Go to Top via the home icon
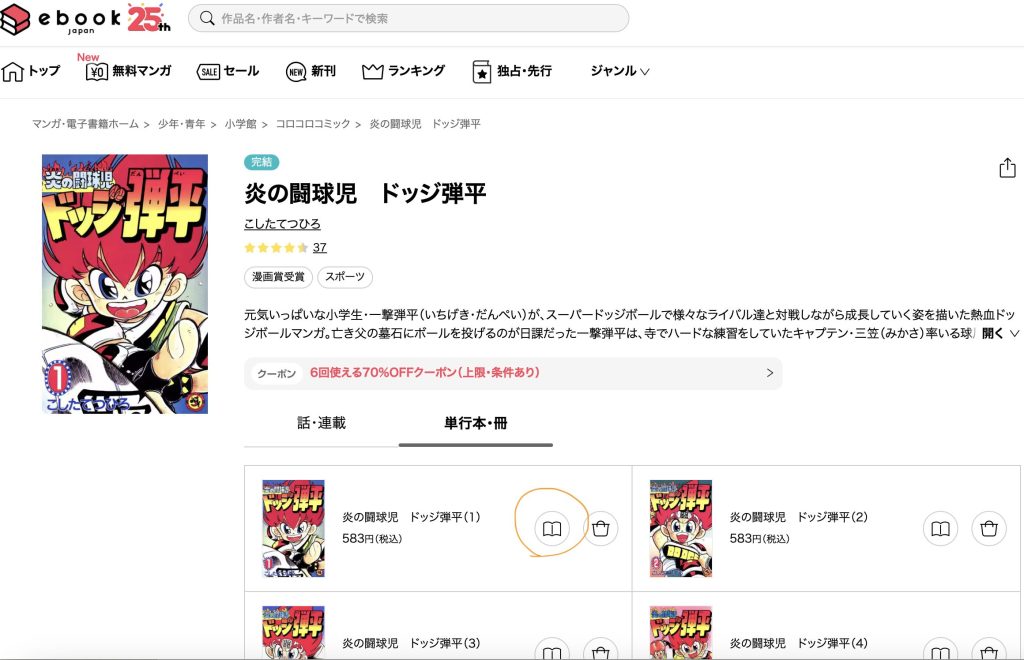This screenshot has width=1024, height=660. click(14, 72)
